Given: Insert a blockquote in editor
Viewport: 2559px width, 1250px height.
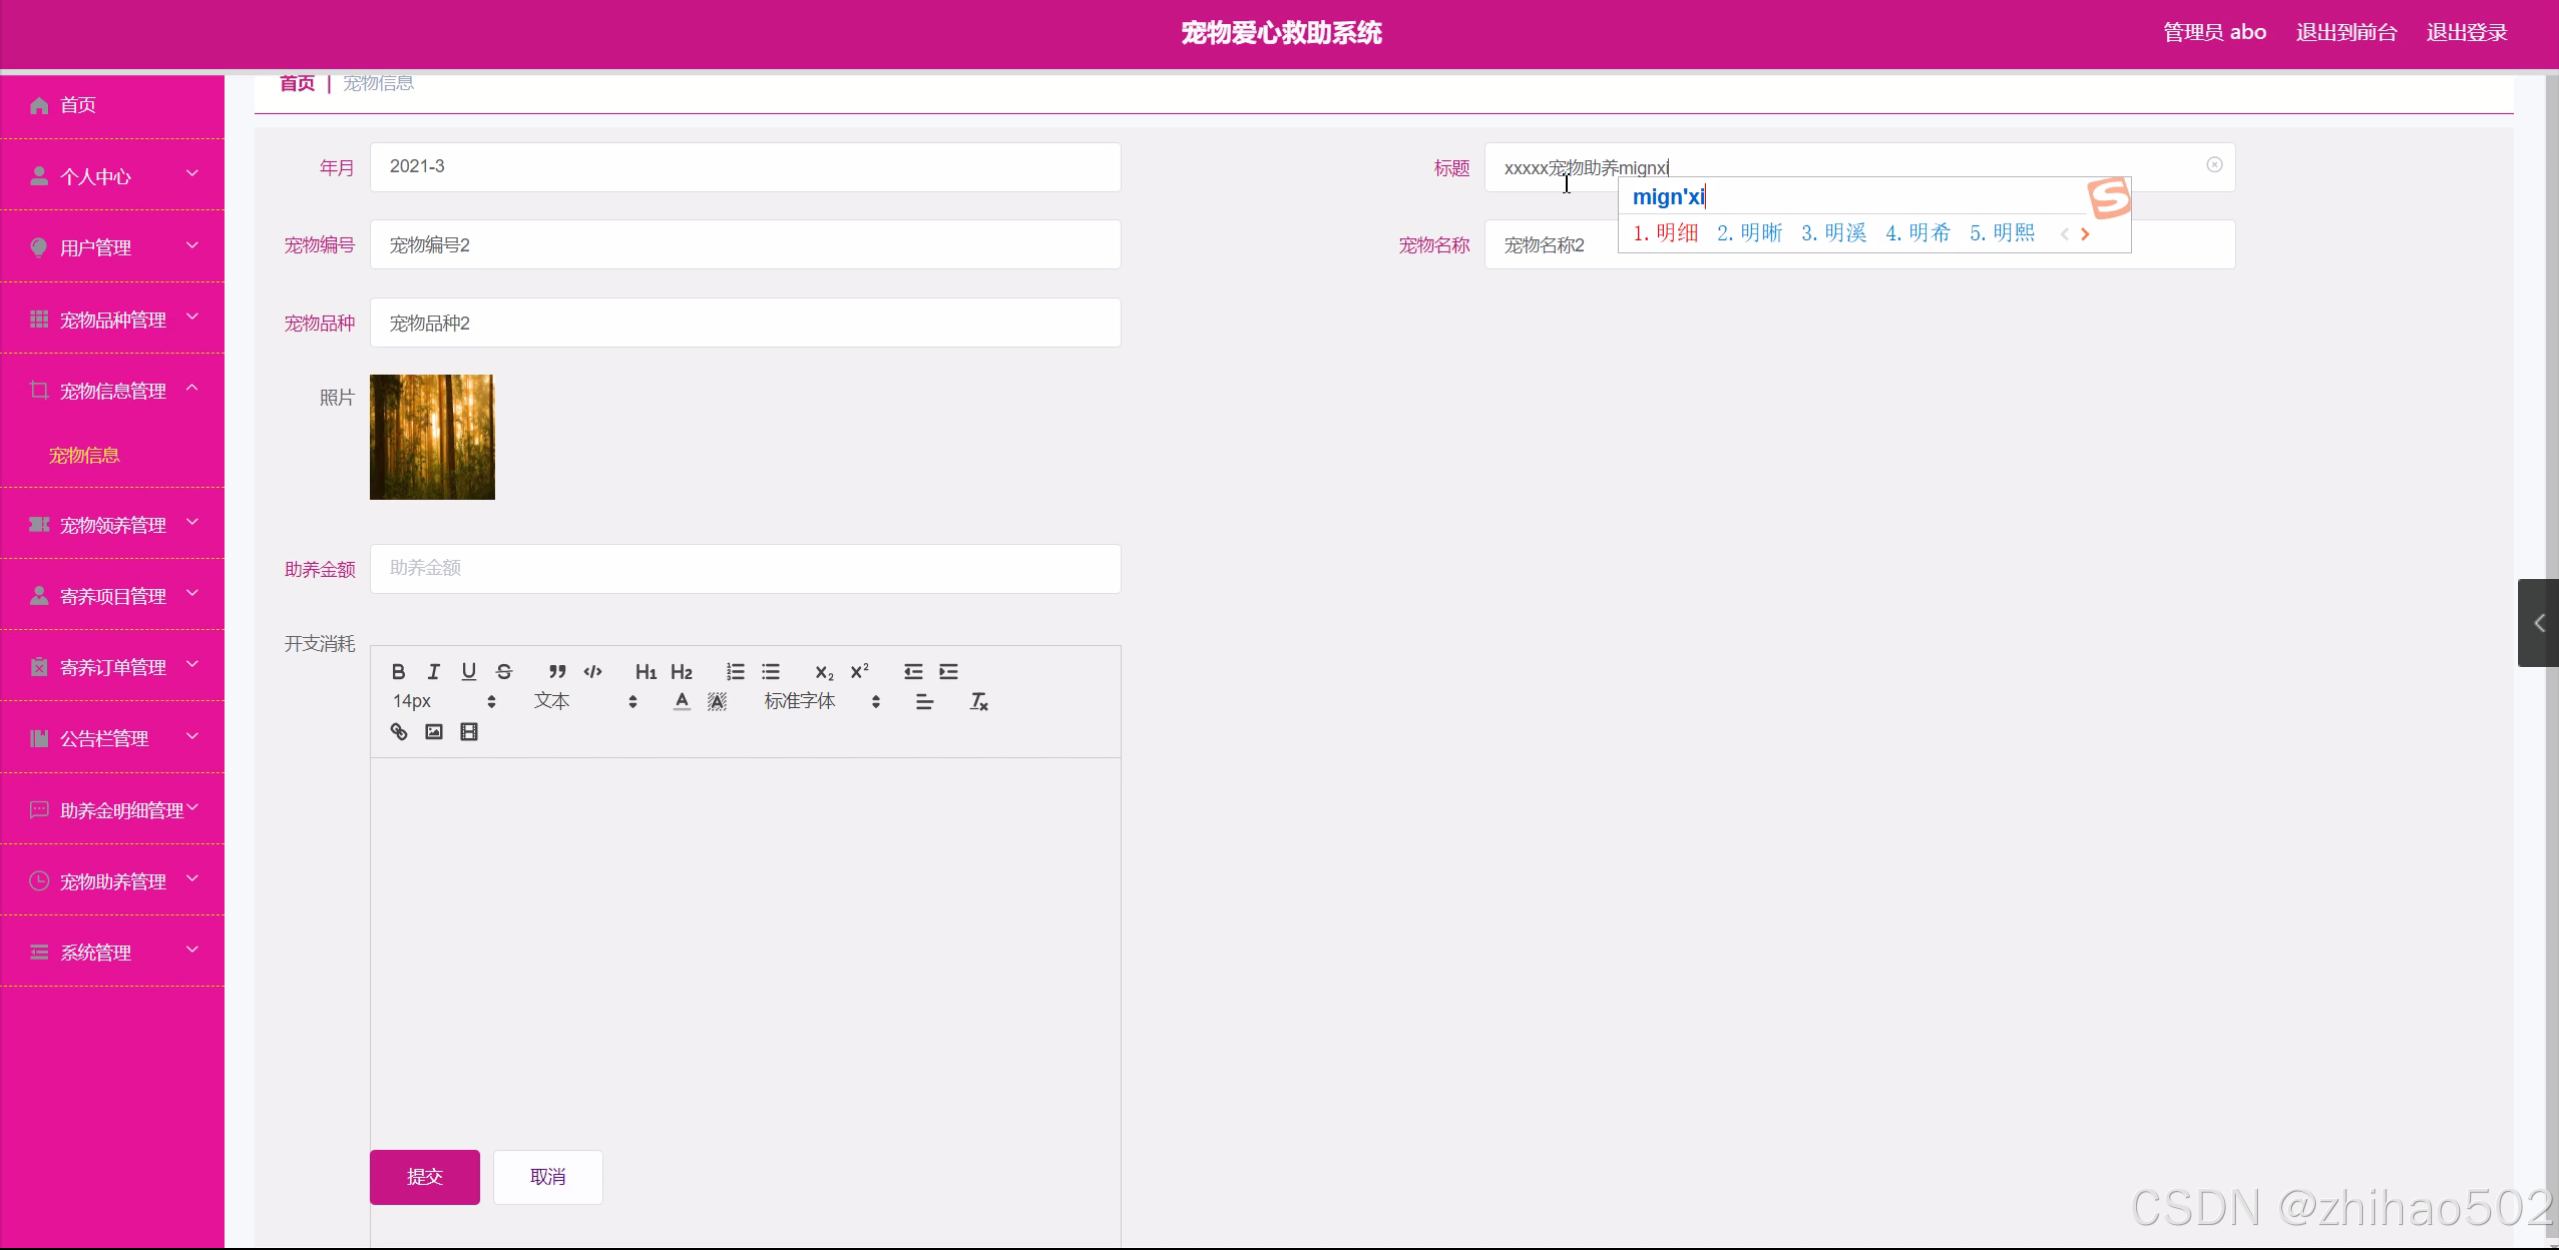Looking at the screenshot, I should tap(557, 671).
